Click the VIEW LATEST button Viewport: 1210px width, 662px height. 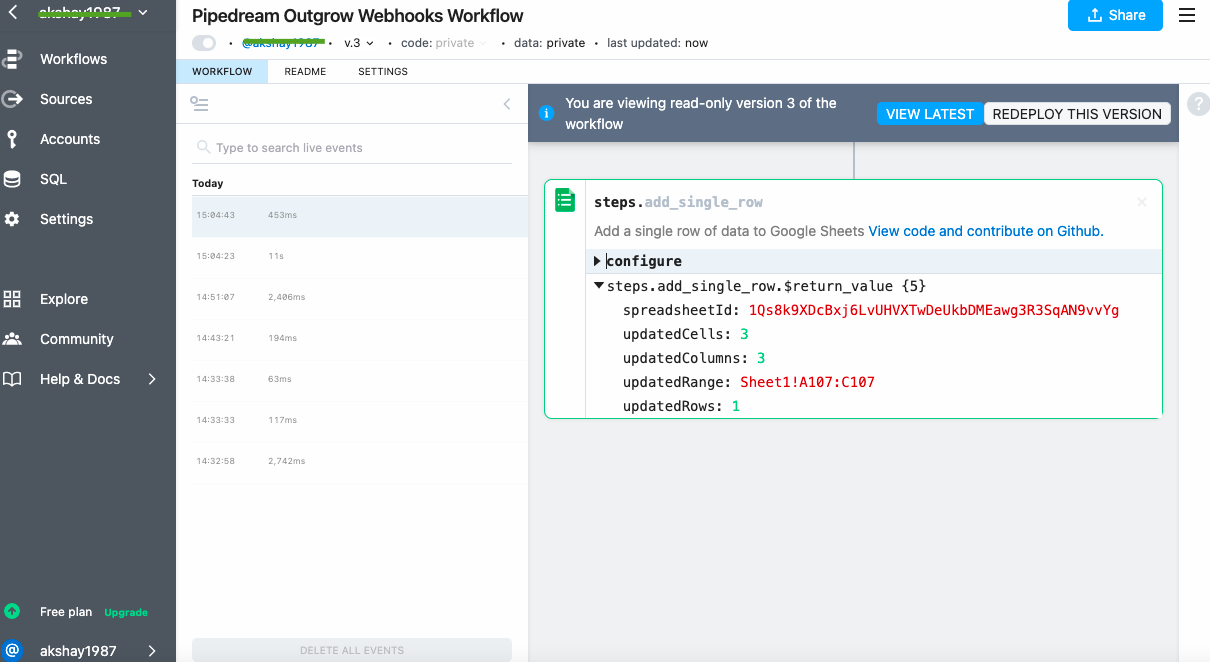pos(930,114)
